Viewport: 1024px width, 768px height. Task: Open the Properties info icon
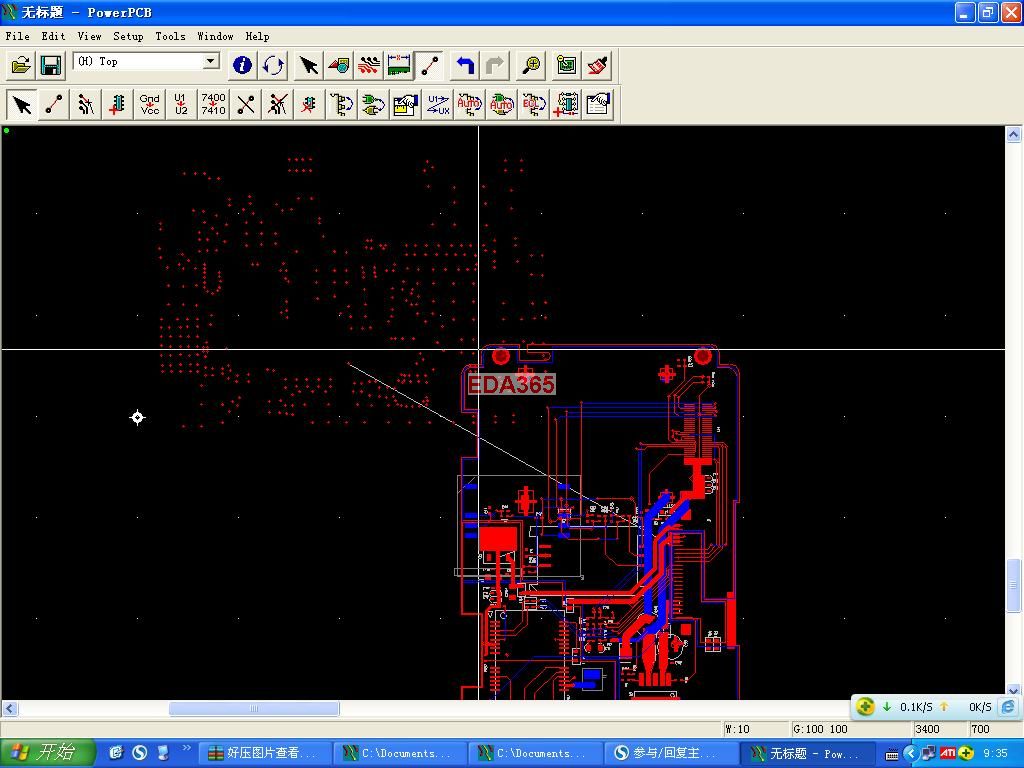pyautogui.click(x=242, y=65)
